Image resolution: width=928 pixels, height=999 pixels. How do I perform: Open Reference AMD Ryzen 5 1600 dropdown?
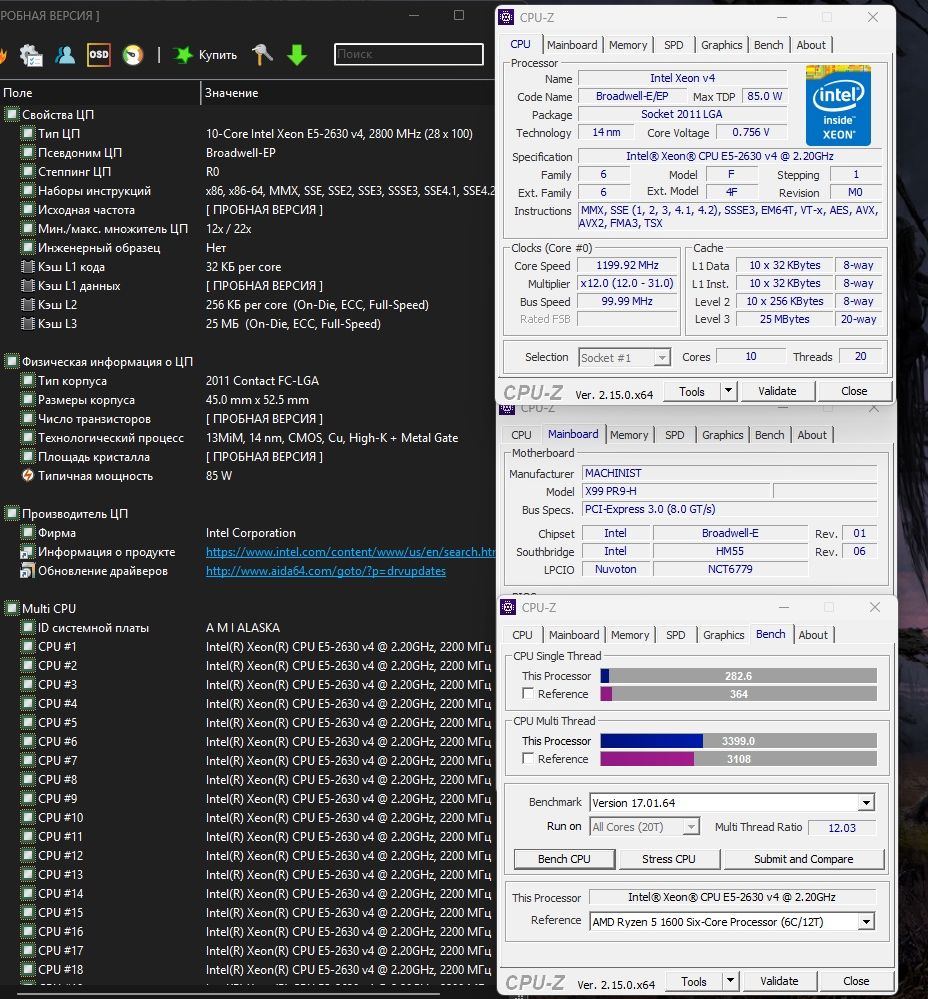pyautogui.click(x=866, y=922)
